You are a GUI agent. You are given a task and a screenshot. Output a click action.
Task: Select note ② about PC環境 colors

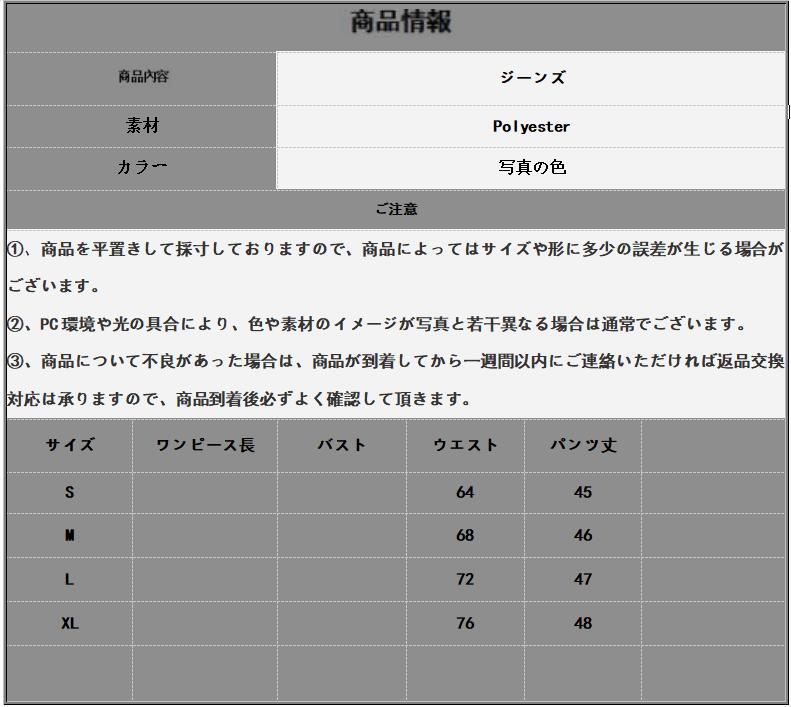pos(377,324)
